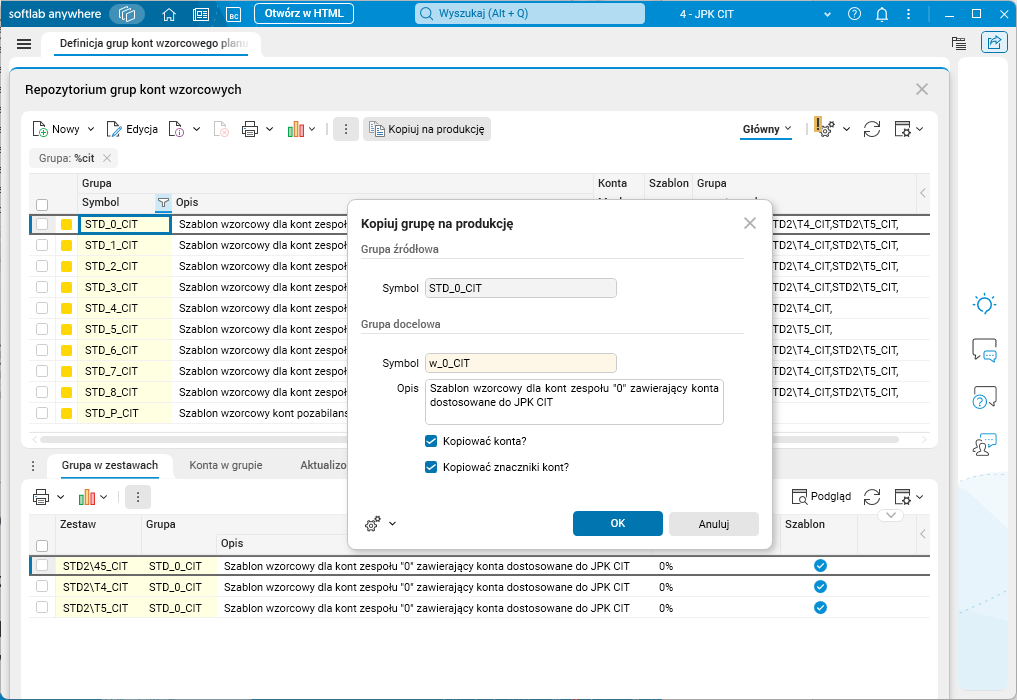1017x700 pixels.
Task: Click Otwórz w HTML button
Action: tap(304, 14)
